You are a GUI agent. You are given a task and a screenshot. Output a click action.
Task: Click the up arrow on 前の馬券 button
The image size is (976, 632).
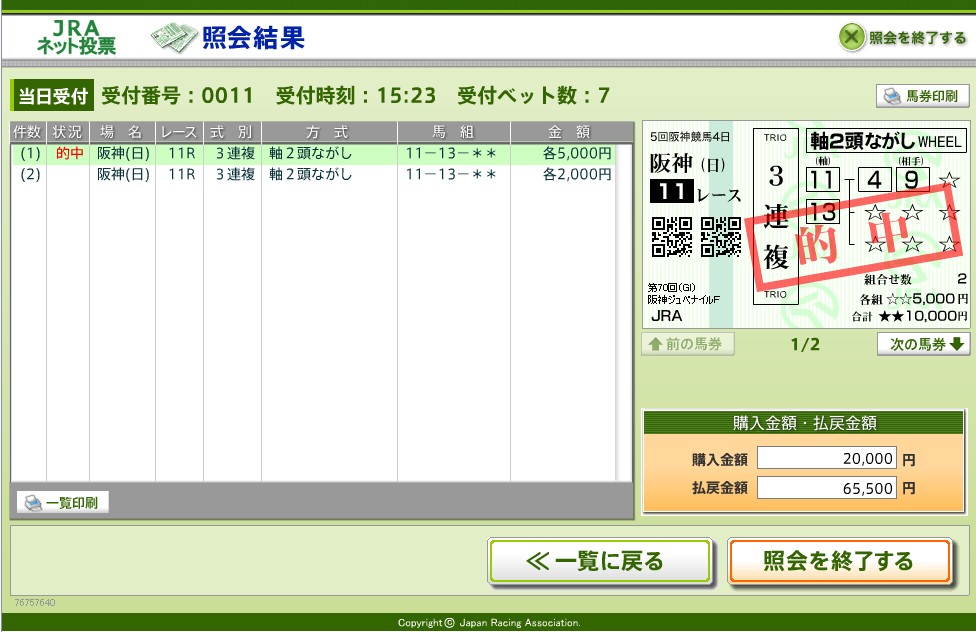click(655, 344)
